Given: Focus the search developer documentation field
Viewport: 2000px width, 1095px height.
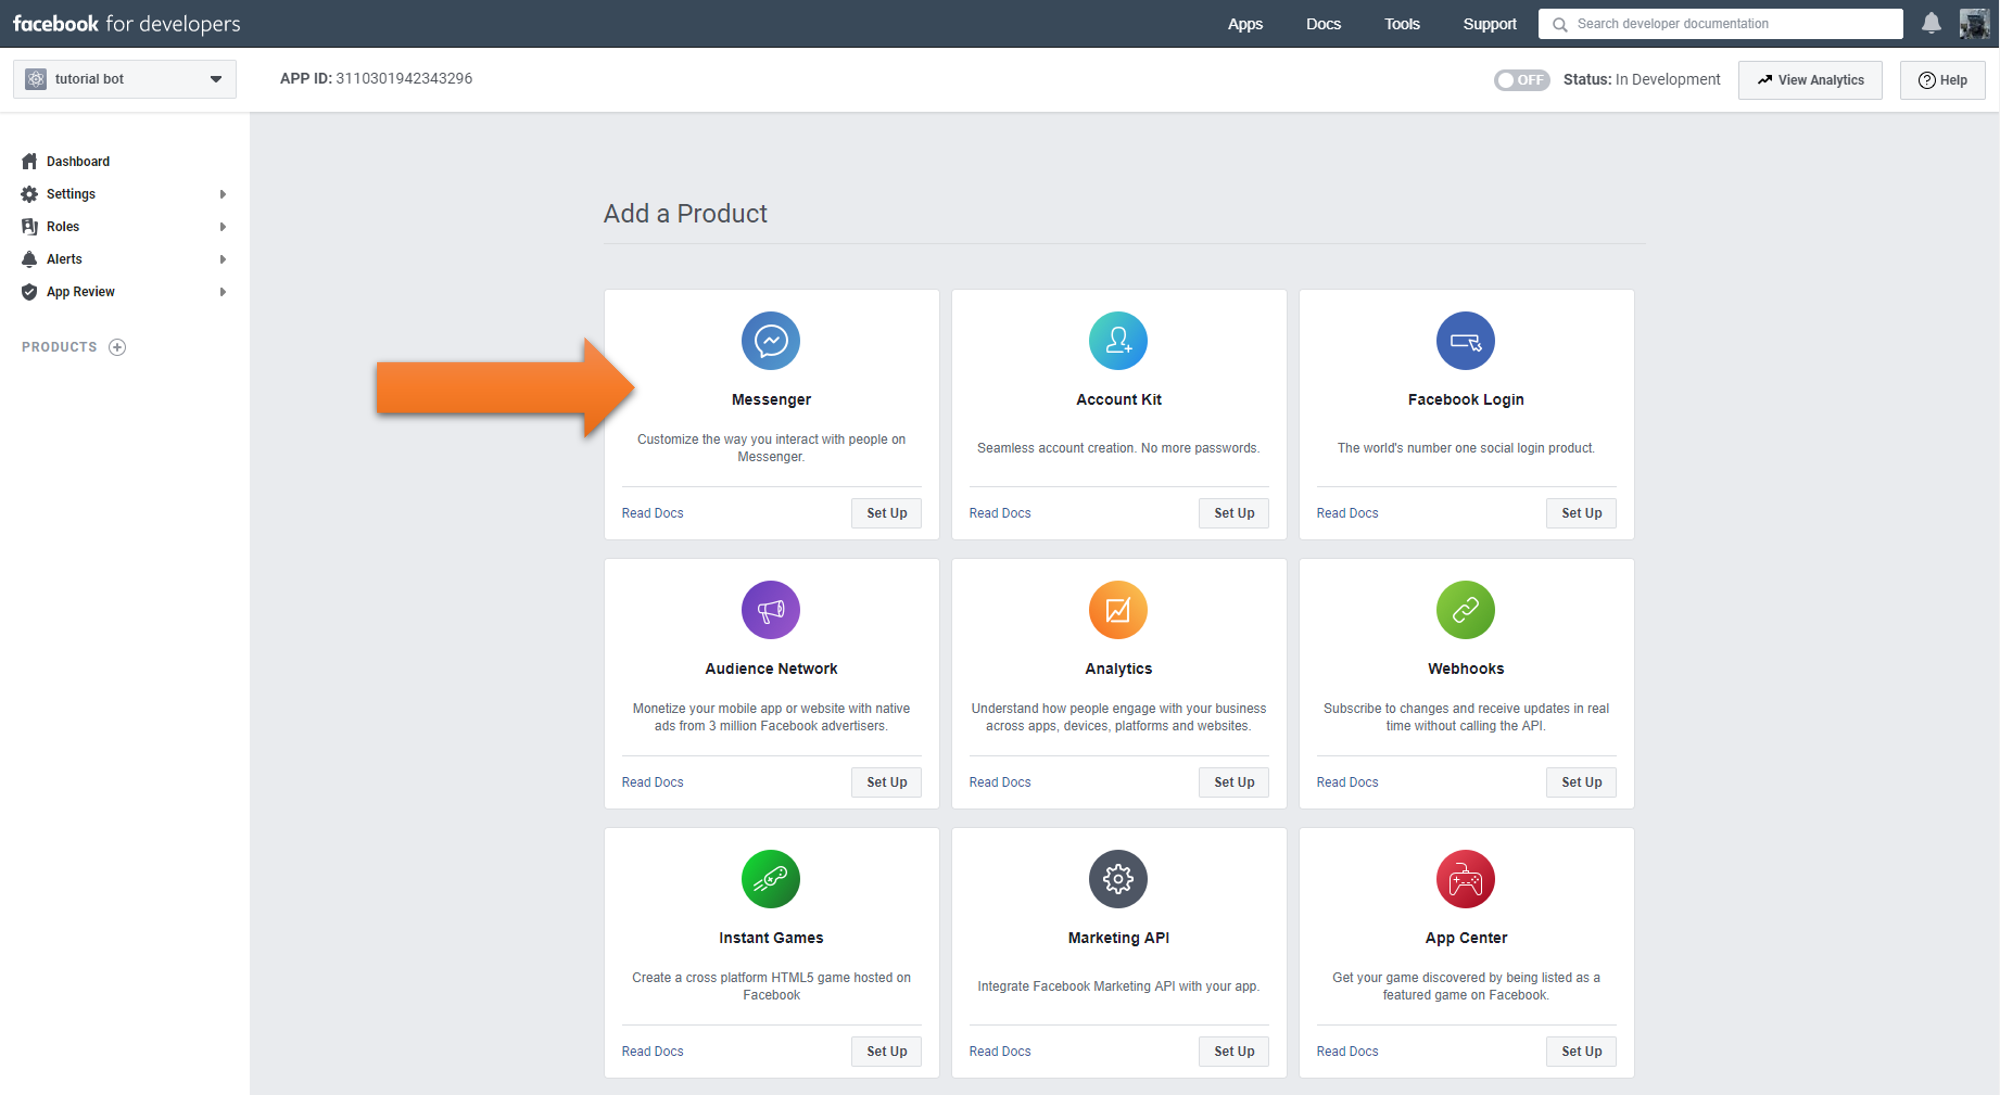Looking at the screenshot, I should click(1730, 24).
